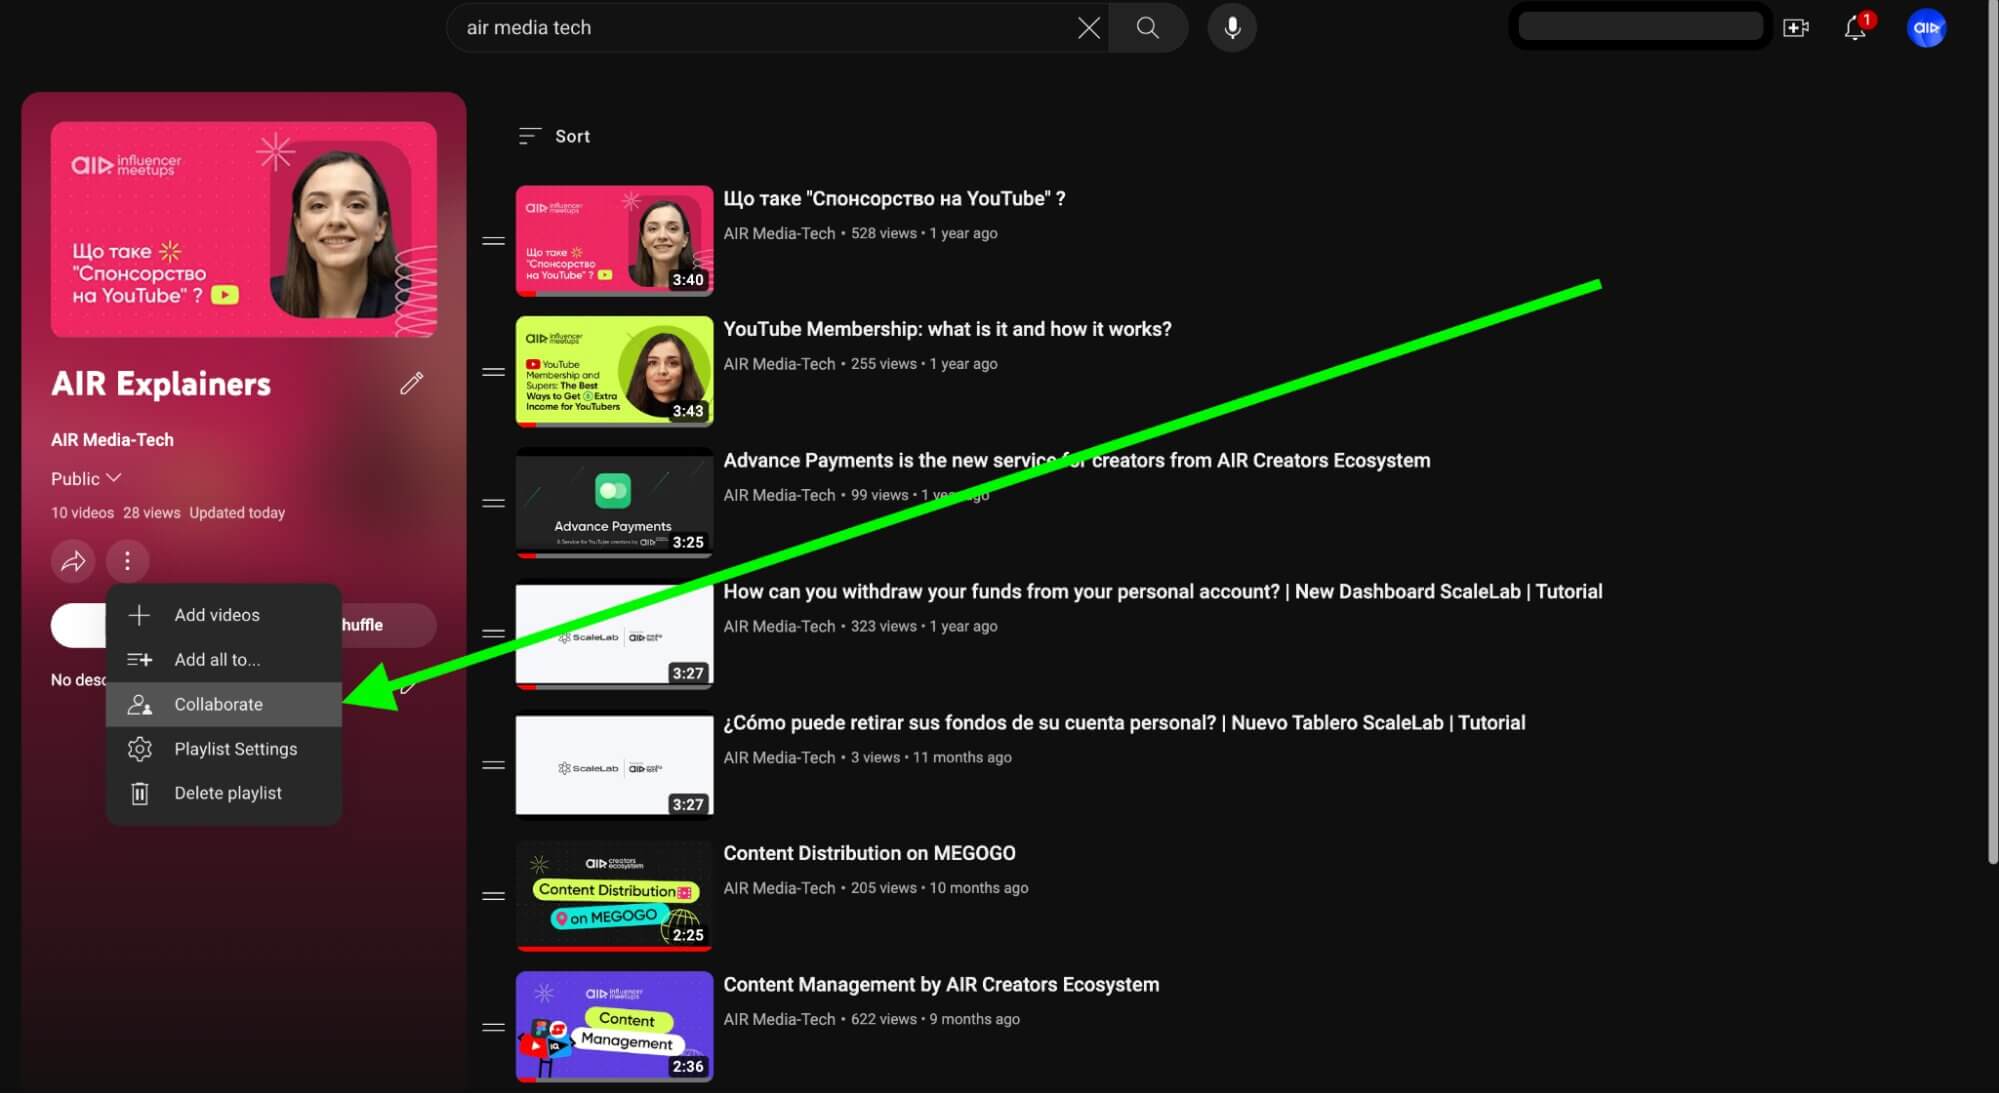Click the '10 videos' text

click(82, 513)
